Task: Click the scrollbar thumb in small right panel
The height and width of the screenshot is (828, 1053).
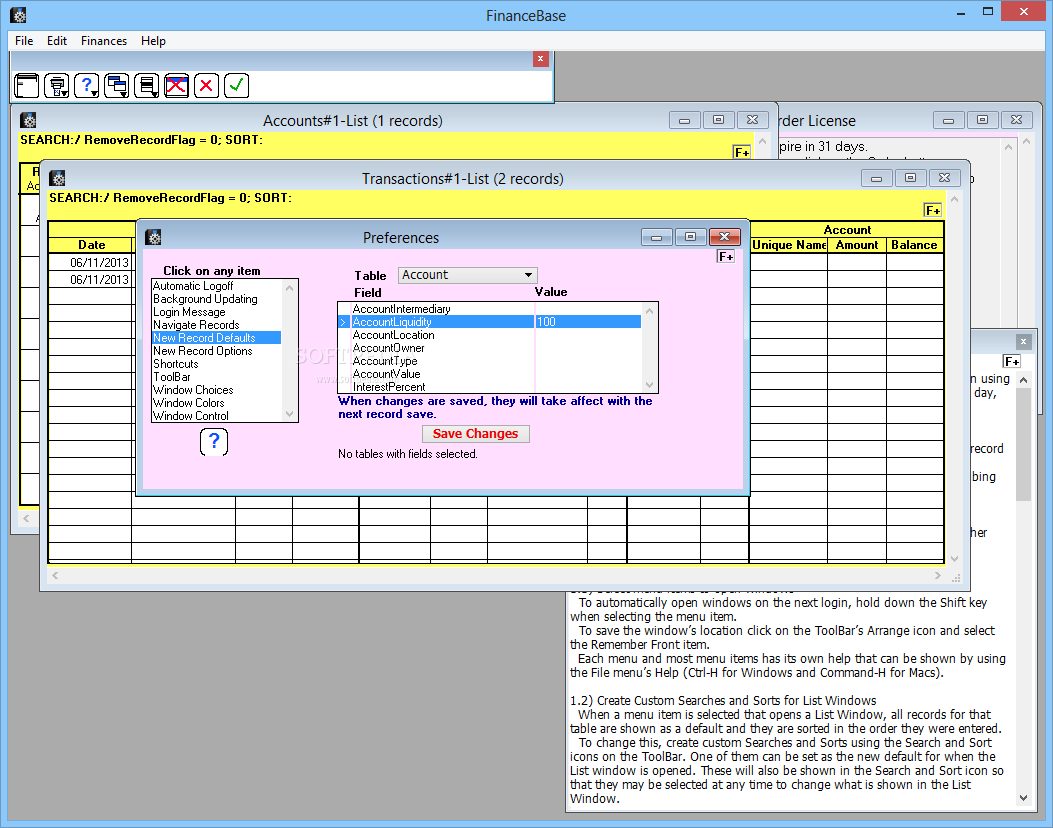Action: coord(1023,445)
